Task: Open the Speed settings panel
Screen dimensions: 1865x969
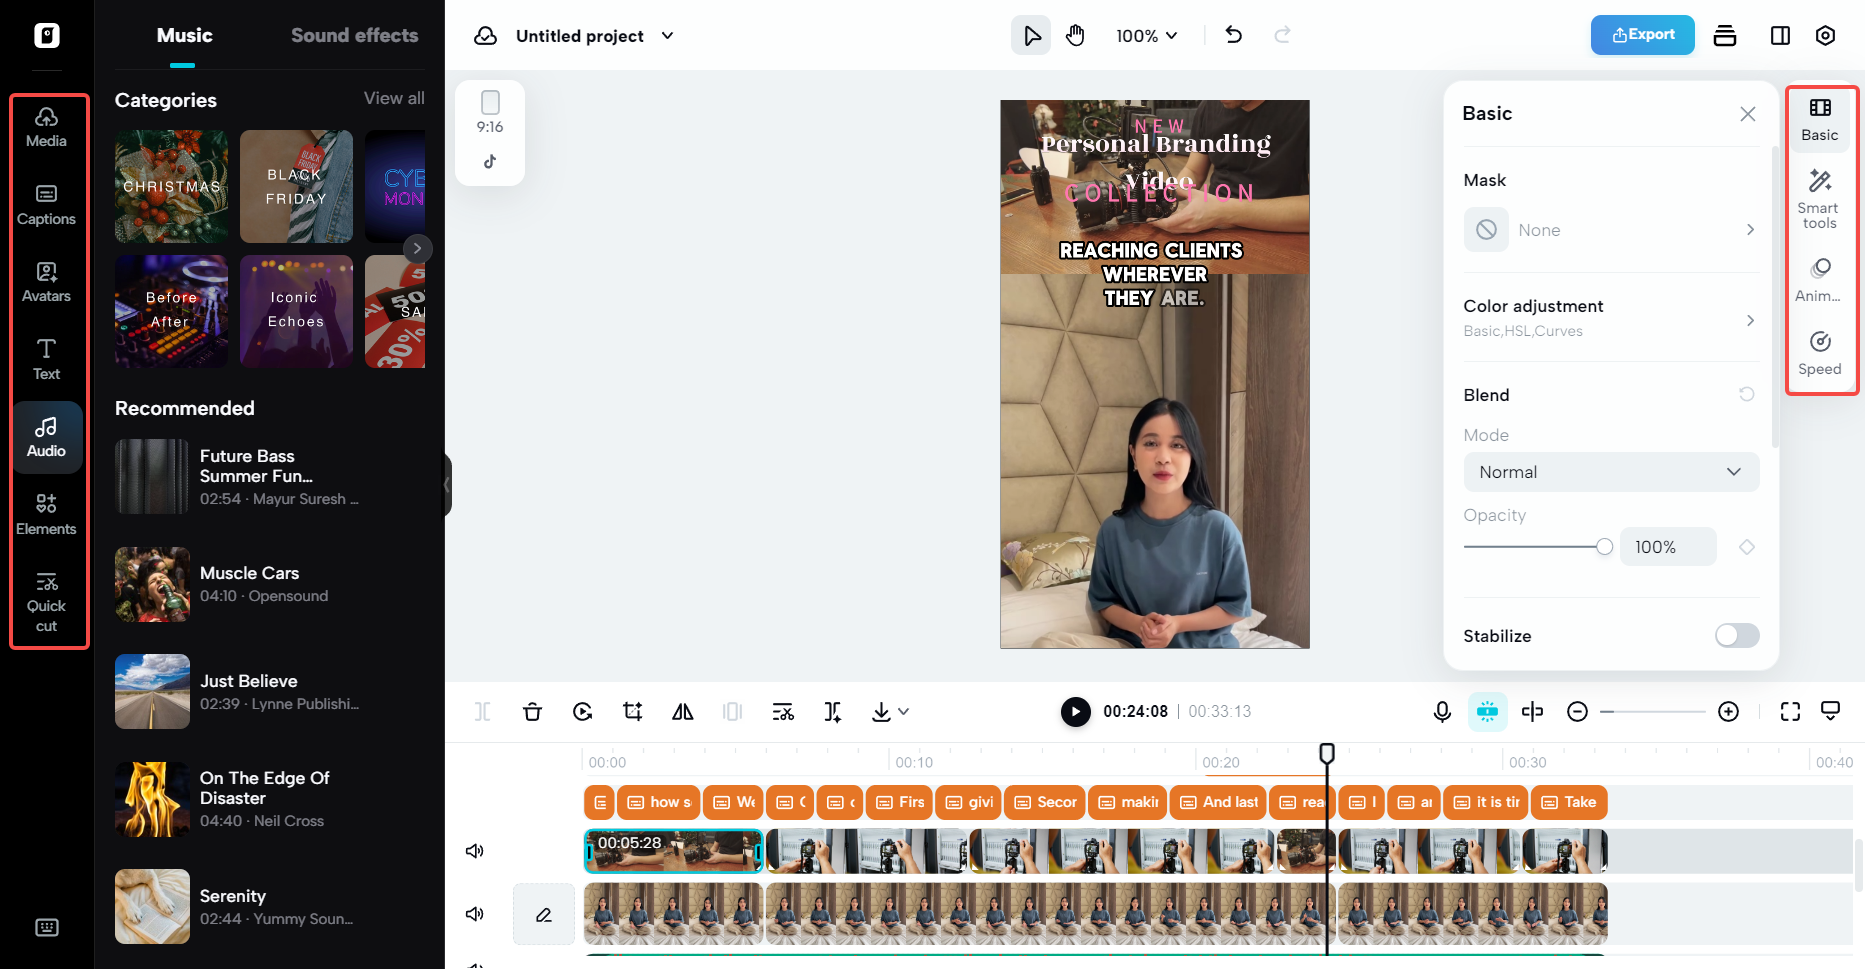Action: click(1819, 353)
